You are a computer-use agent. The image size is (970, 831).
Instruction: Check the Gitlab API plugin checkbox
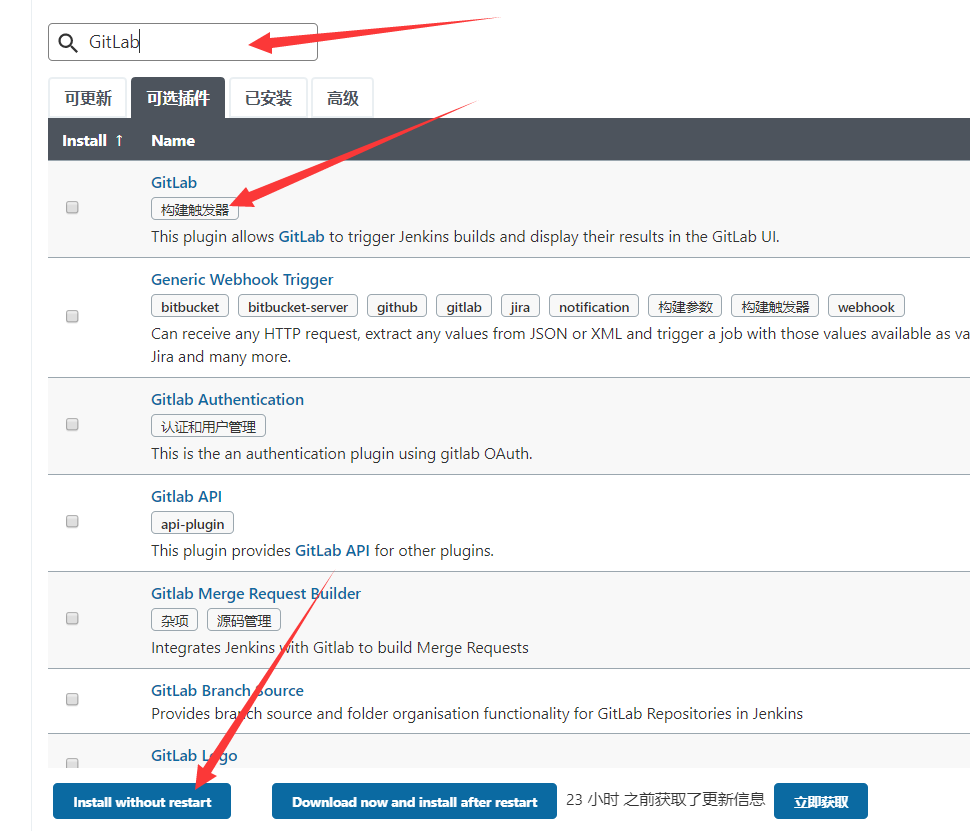(x=72, y=522)
